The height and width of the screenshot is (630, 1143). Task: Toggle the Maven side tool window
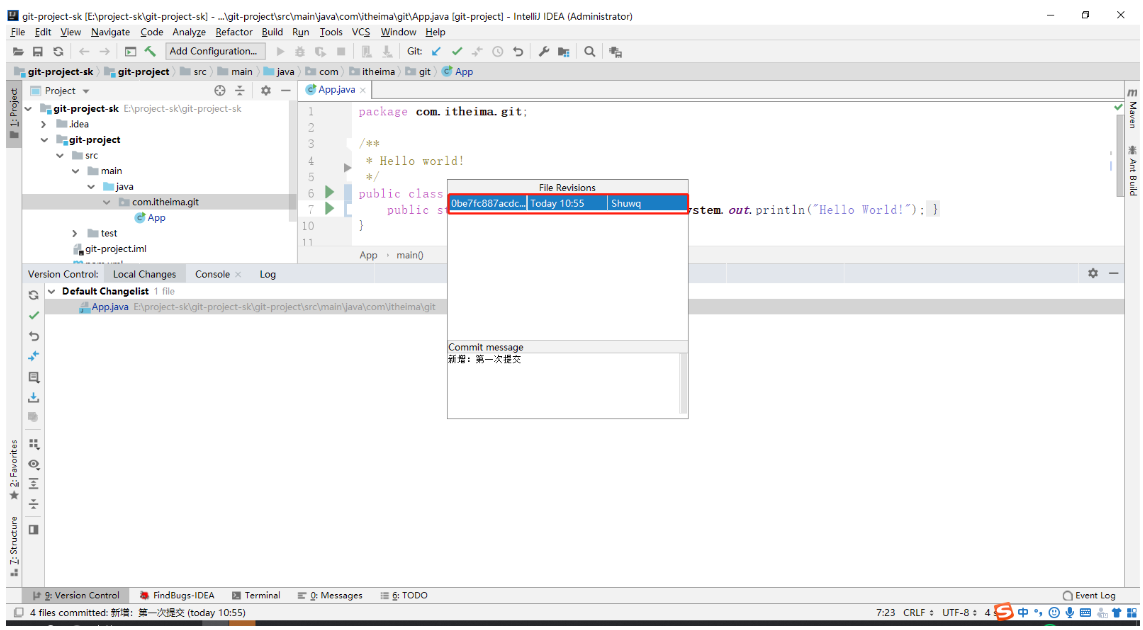(1132, 109)
